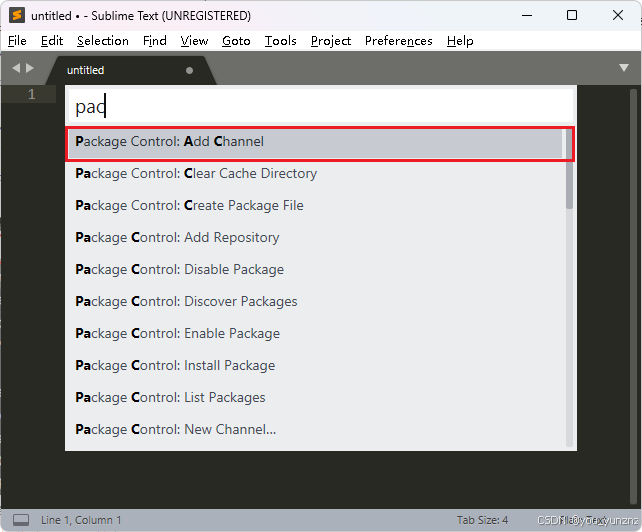Select 'Package Control: List Packages'
The image size is (642, 532).
[x=315, y=397]
